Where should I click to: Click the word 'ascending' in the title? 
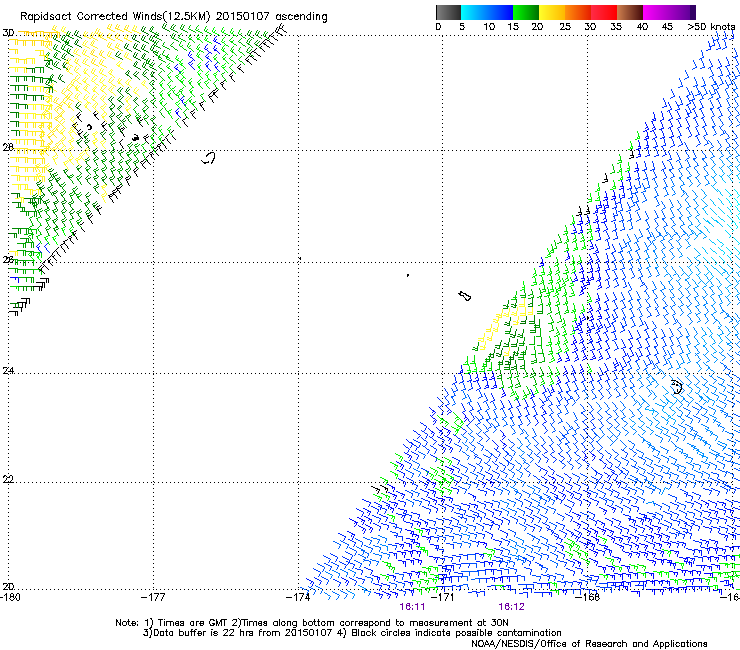(301, 17)
